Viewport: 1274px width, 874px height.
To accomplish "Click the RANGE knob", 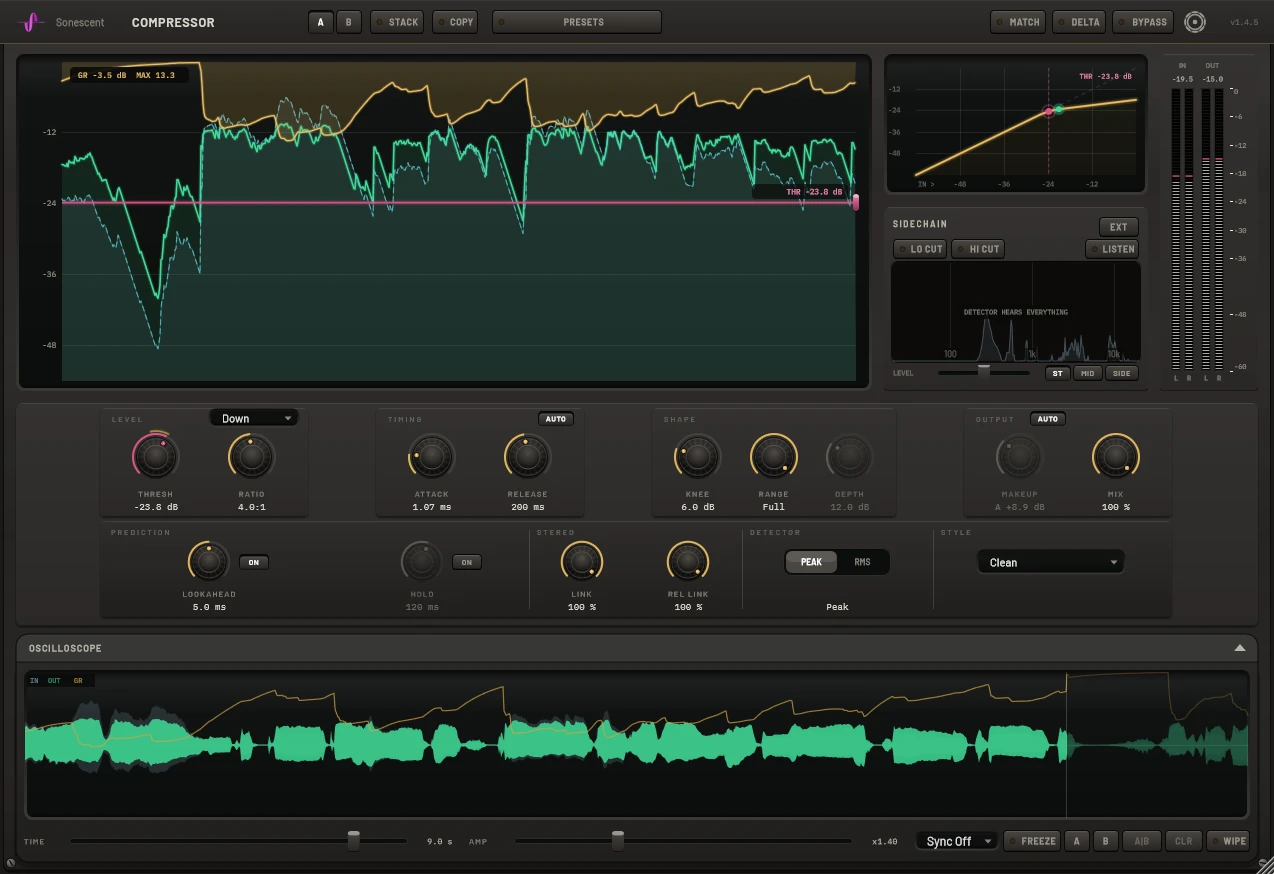I will 774,456.
